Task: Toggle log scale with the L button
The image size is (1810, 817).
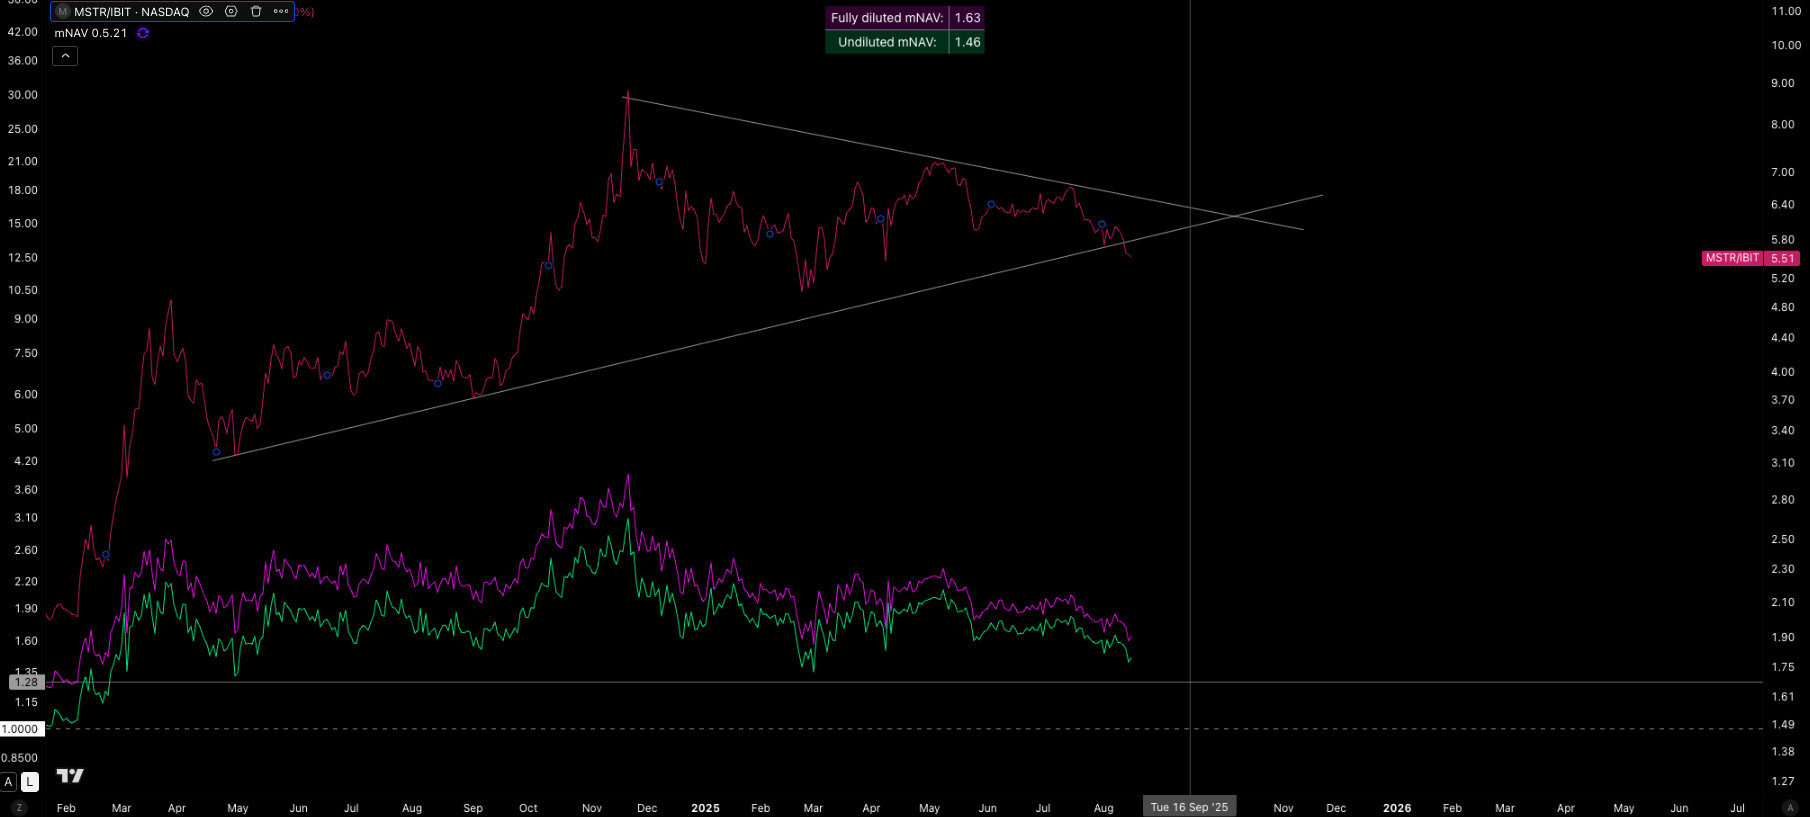Action: tap(30, 782)
